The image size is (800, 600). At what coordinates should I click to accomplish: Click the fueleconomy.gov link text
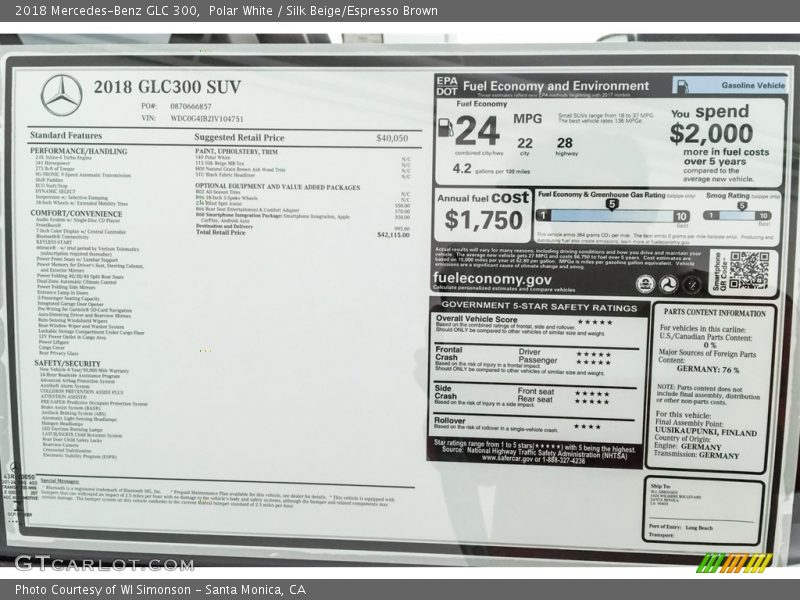pos(492,279)
